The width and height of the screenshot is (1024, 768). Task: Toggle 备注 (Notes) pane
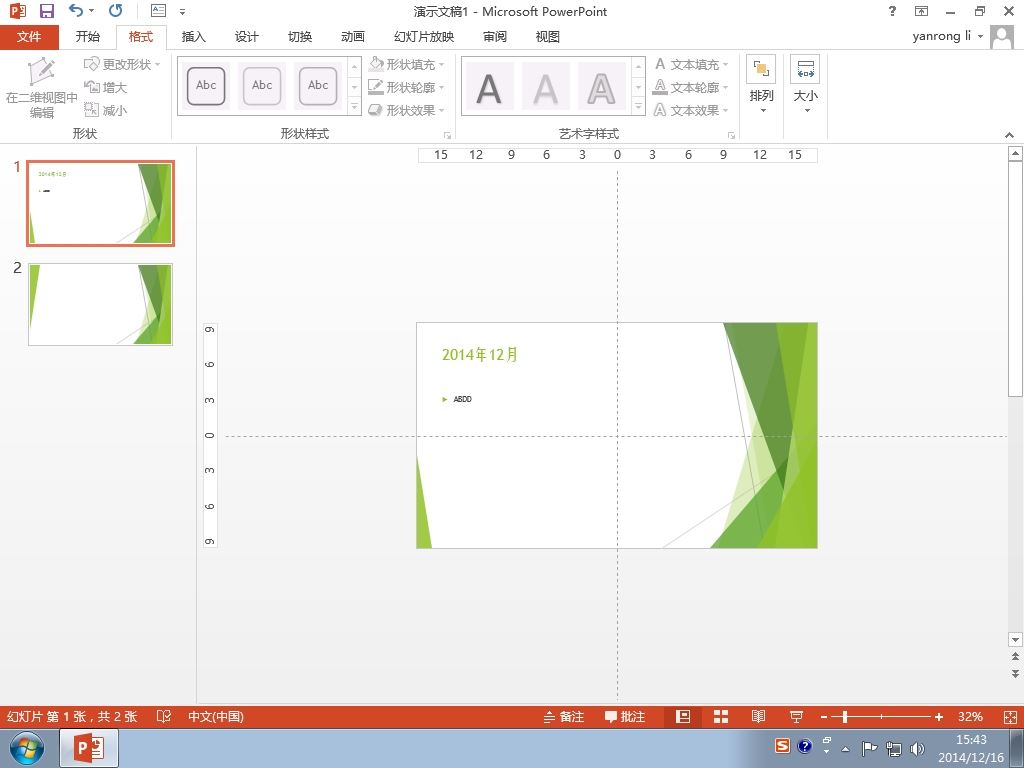[564, 716]
